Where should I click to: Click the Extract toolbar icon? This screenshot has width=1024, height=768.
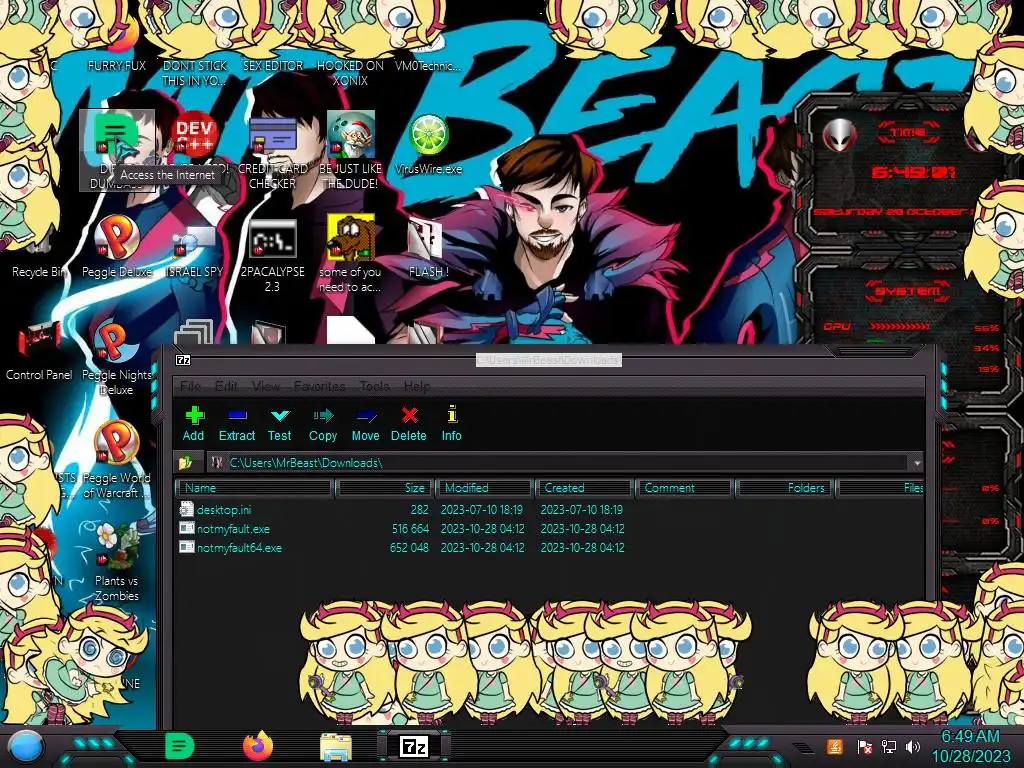coord(236,423)
